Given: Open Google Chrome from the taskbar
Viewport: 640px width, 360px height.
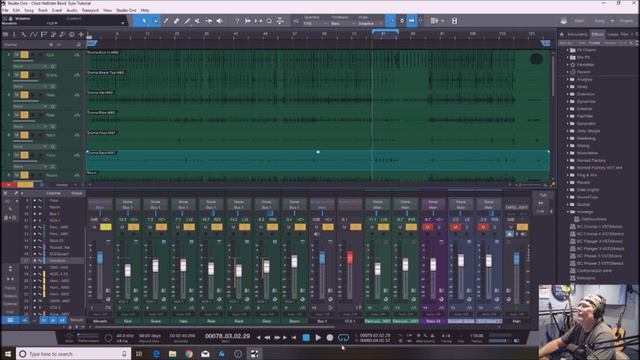Looking at the screenshot, I should 189,354.
